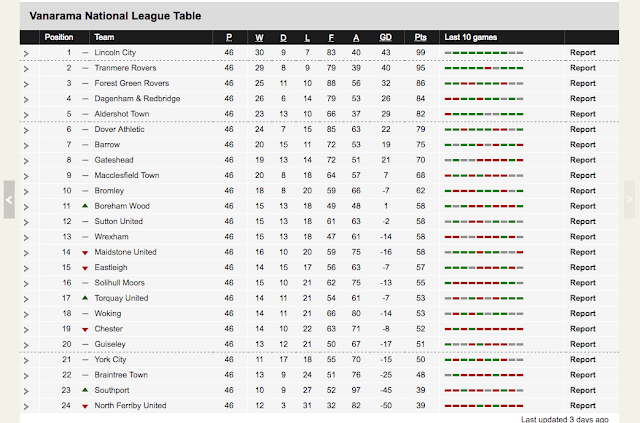Open Report link for Lincoln City
Viewport: 640px width, 423px height.
pos(582,52)
